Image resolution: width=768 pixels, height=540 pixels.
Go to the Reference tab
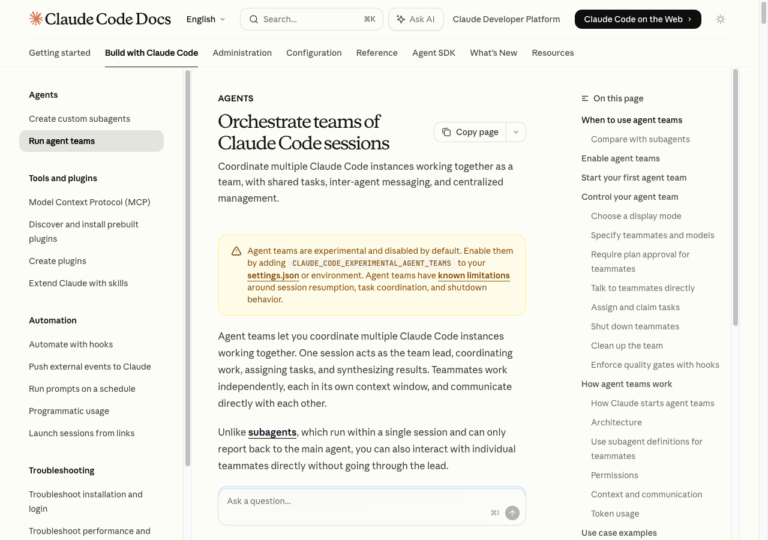(377, 52)
